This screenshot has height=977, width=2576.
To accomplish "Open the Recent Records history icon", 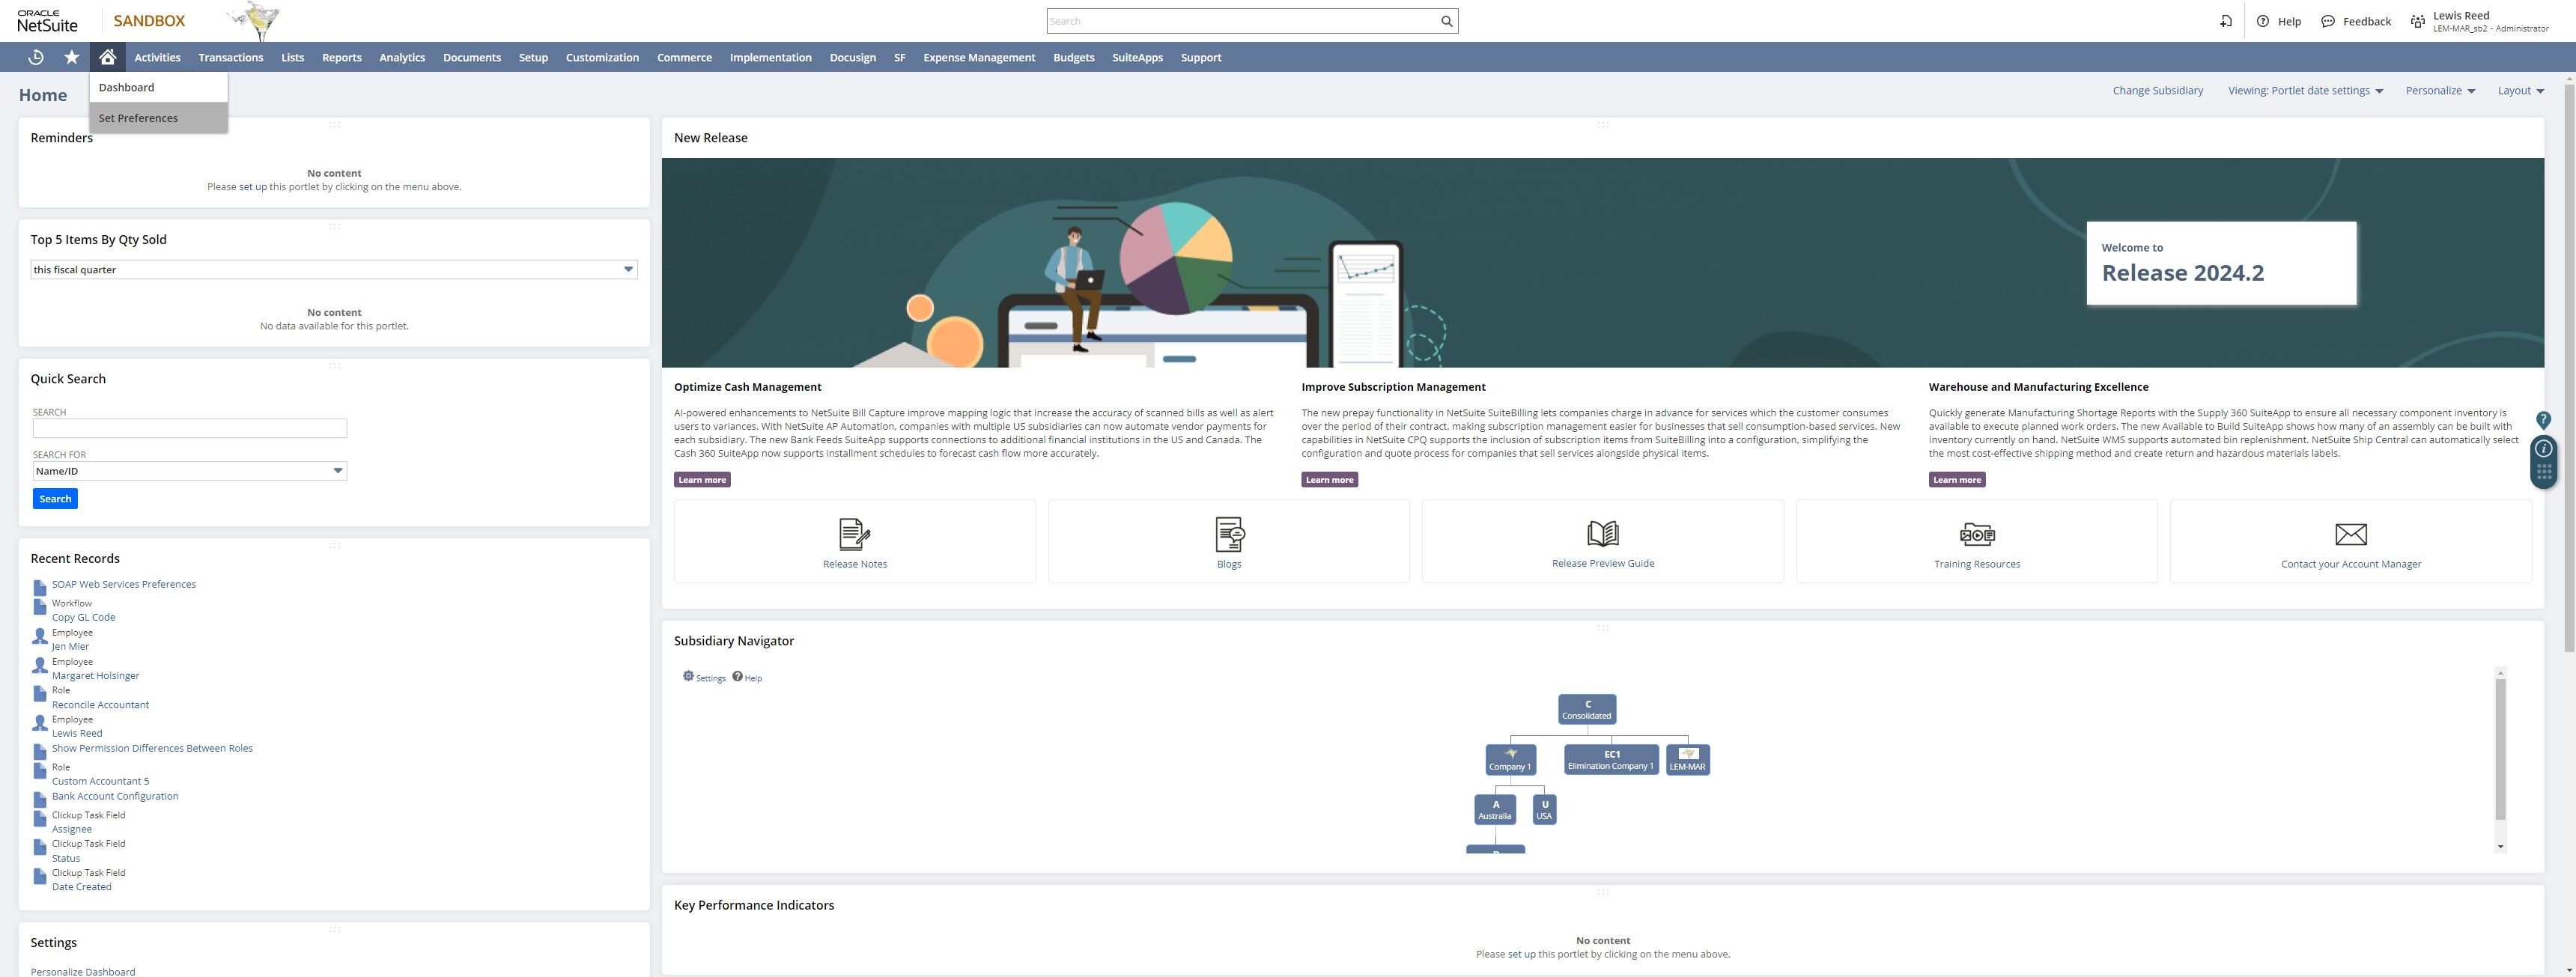I will tap(36, 57).
